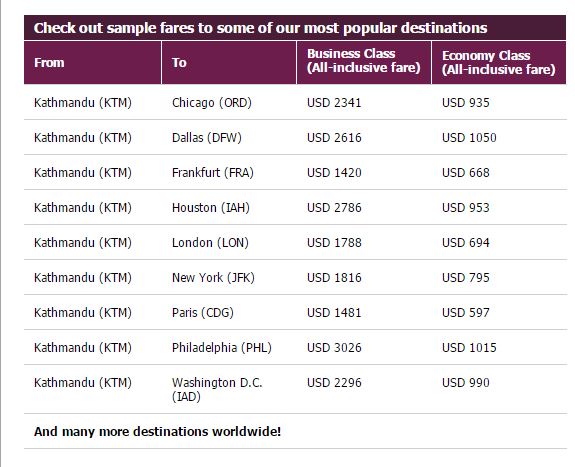Screen dimensions: 575x467
Task: Click the USD 1050 economy fare
Action: [469, 138]
